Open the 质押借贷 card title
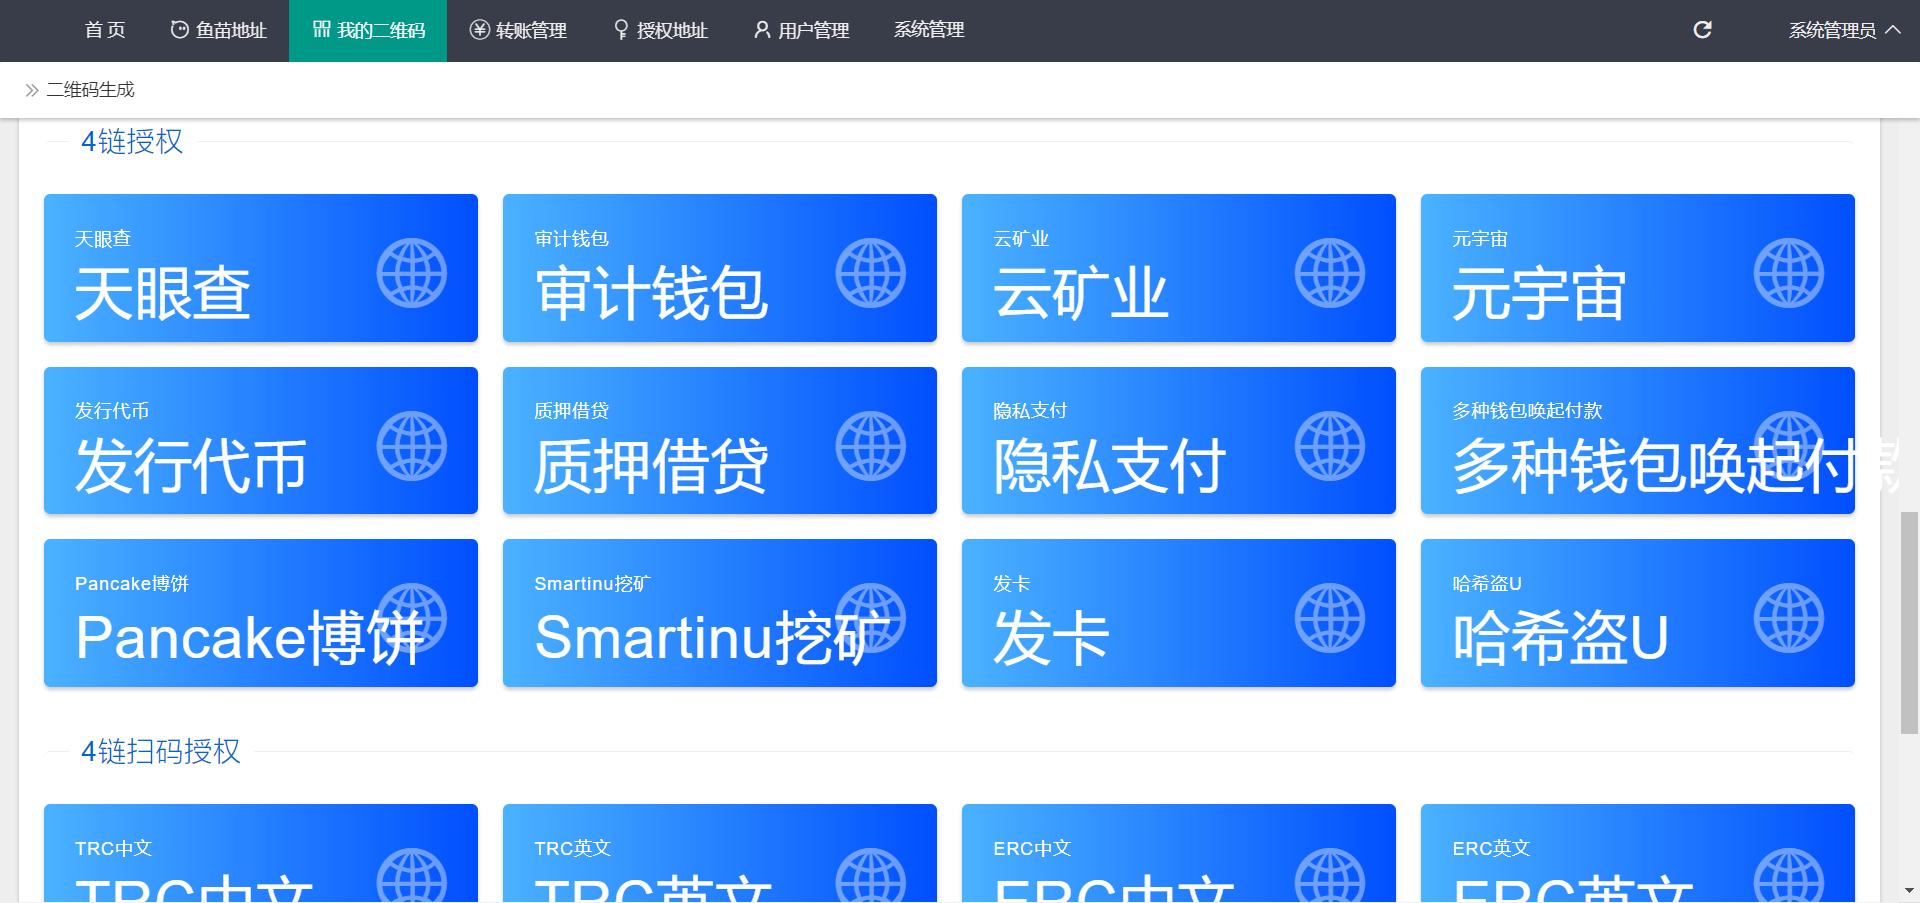The width and height of the screenshot is (1920, 903). click(x=651, y=467)
